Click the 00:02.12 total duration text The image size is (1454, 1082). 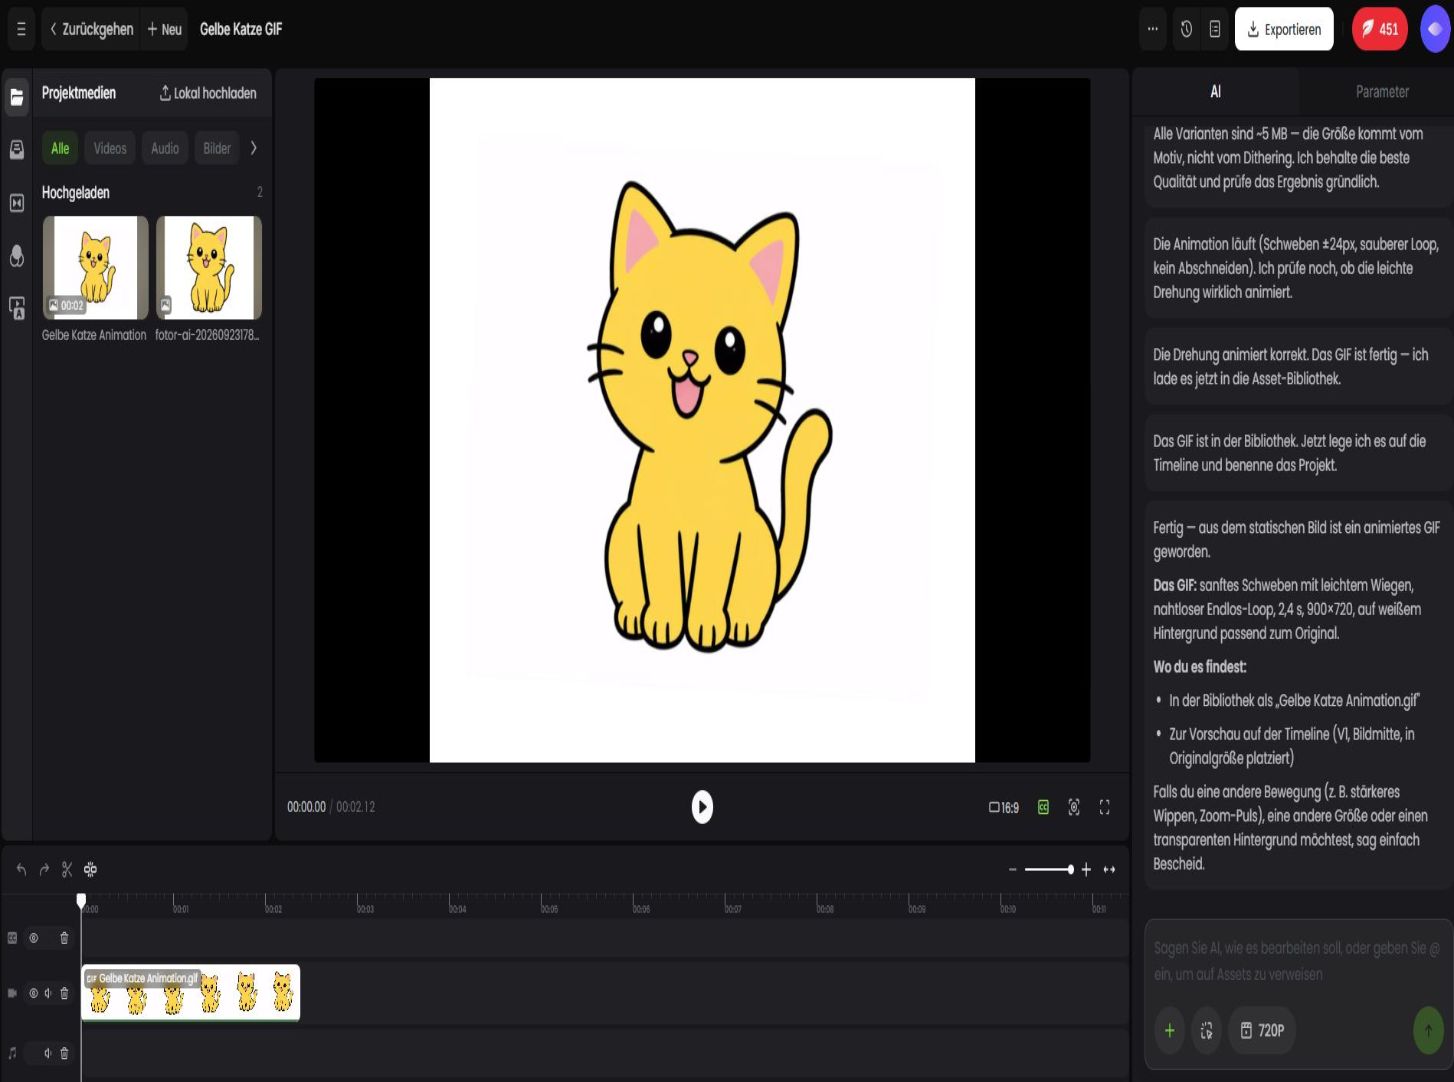tap(355, 807)
